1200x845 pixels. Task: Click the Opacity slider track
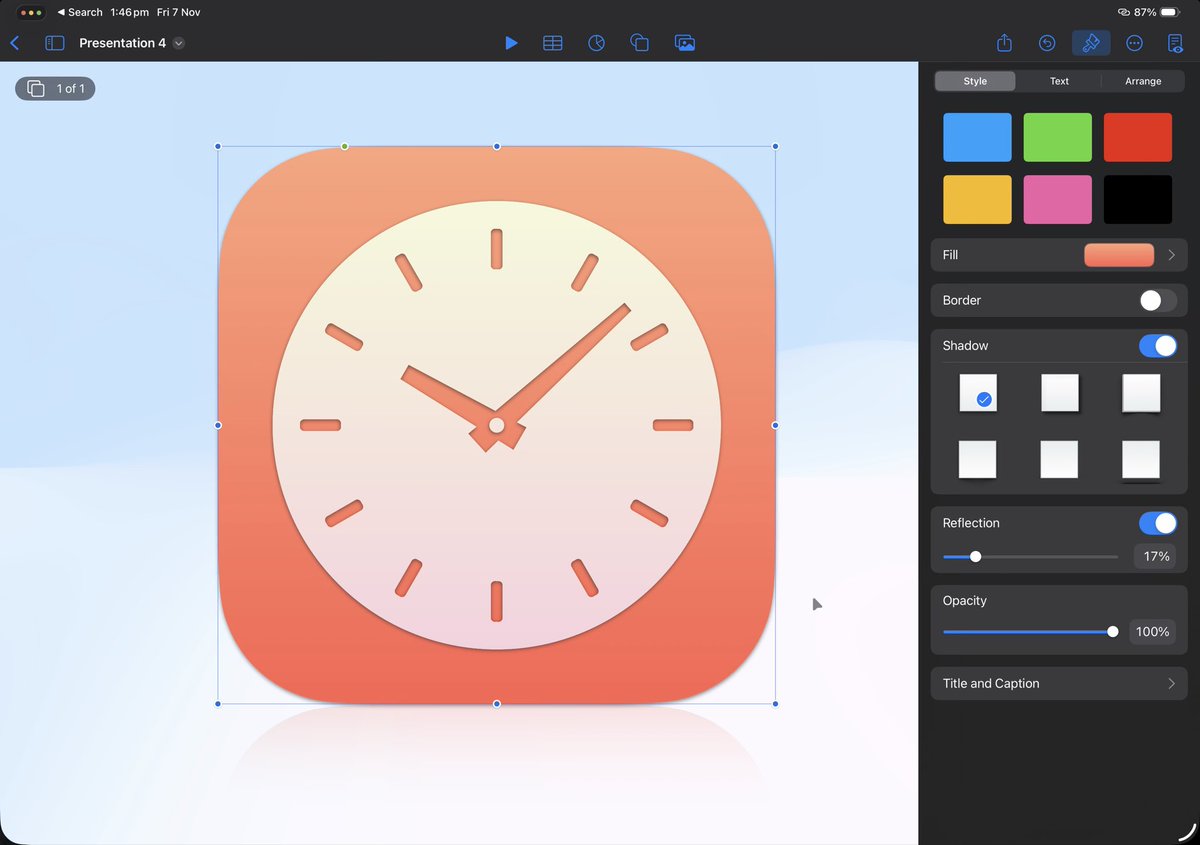(1031, 632)
